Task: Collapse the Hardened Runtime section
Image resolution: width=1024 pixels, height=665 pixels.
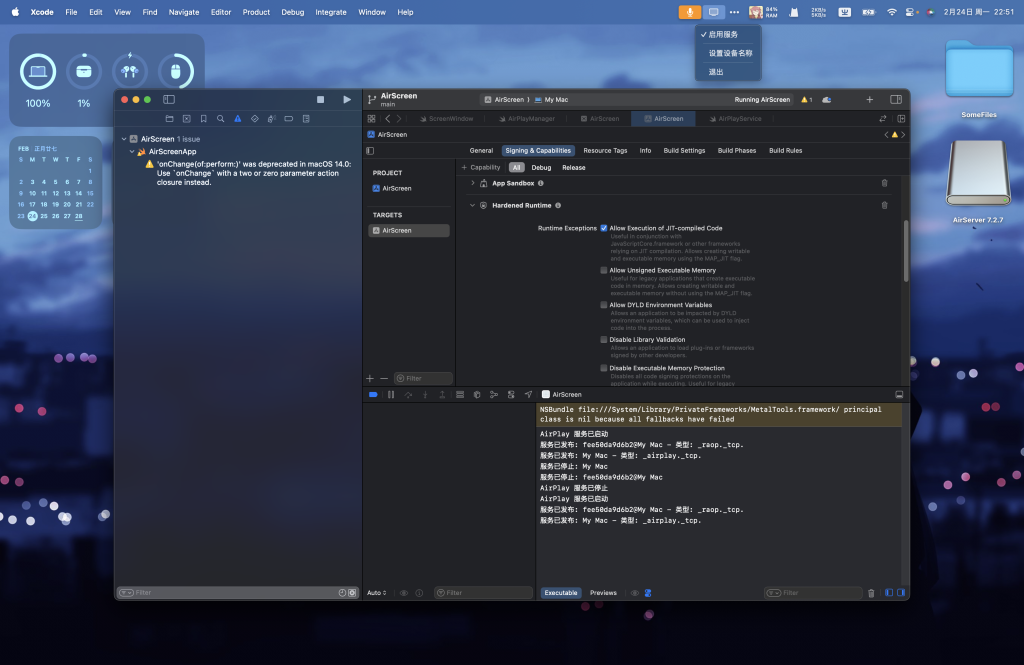Action: click(x=473, y=205)
